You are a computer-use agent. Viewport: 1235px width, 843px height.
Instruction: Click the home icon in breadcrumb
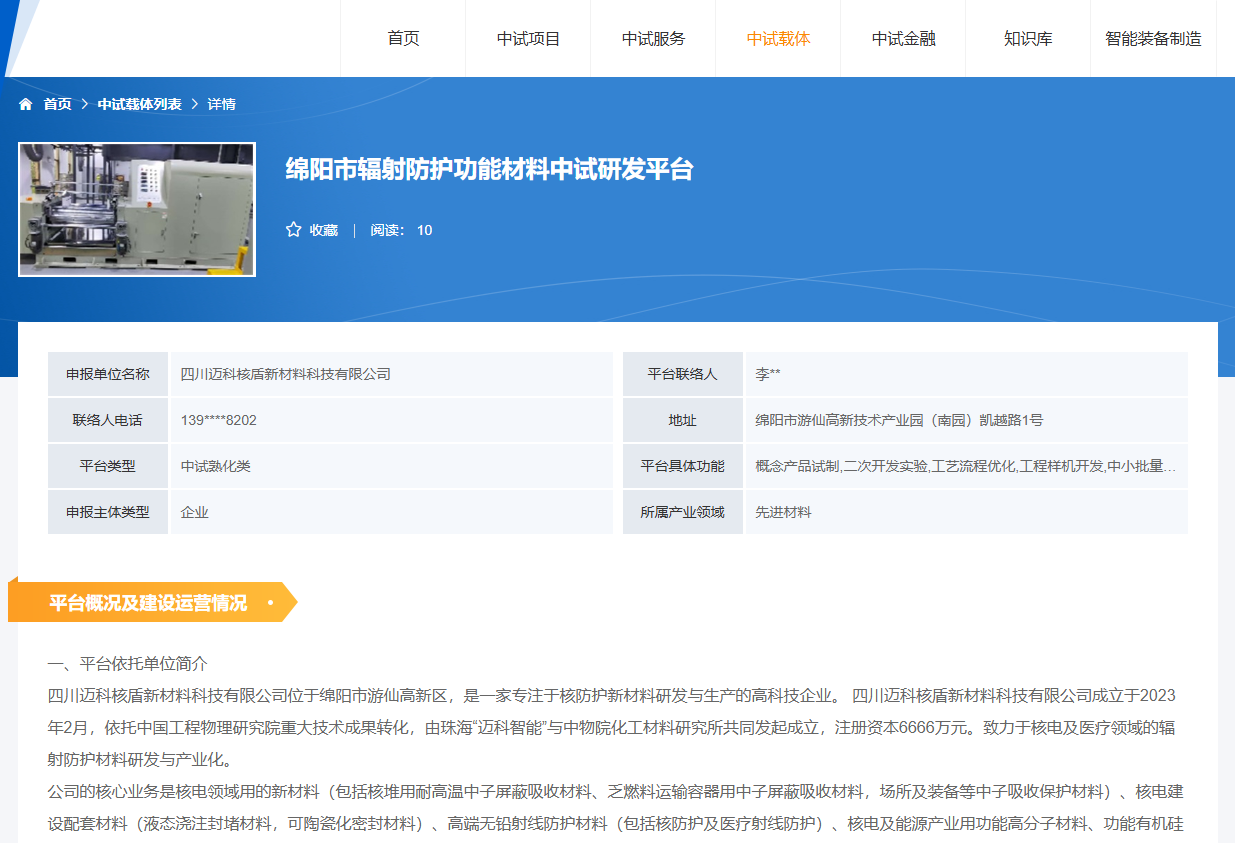26,104
